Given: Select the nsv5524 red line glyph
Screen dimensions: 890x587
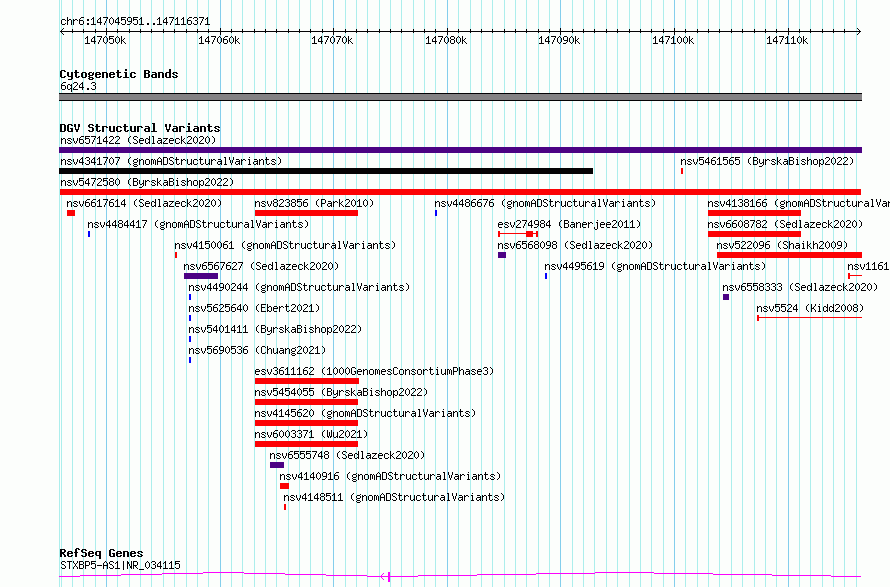Looking at the screenshot, I should (x=809, y=318).
